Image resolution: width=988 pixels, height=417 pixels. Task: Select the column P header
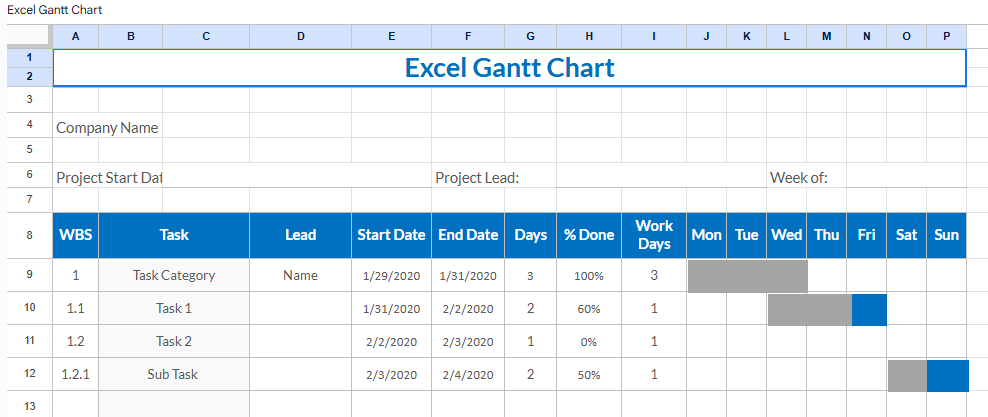click(946, 37)
